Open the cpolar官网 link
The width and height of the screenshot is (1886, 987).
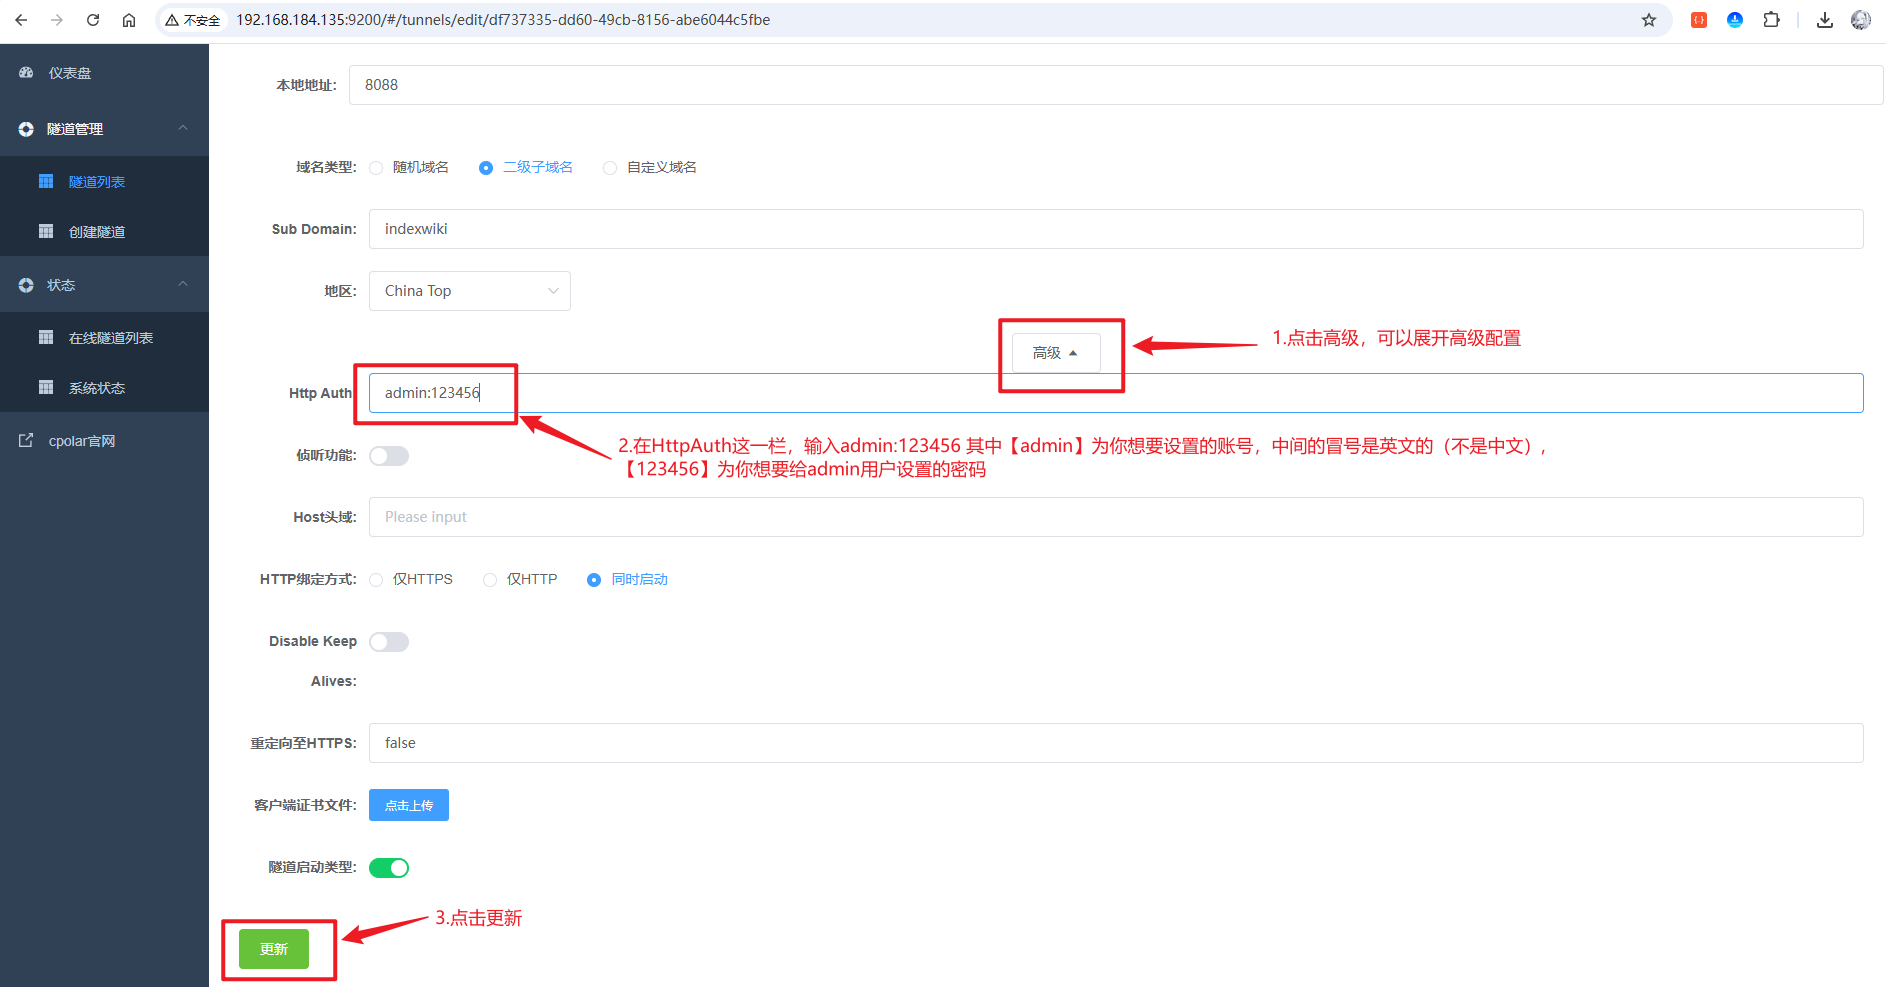[x=82, y=441]
